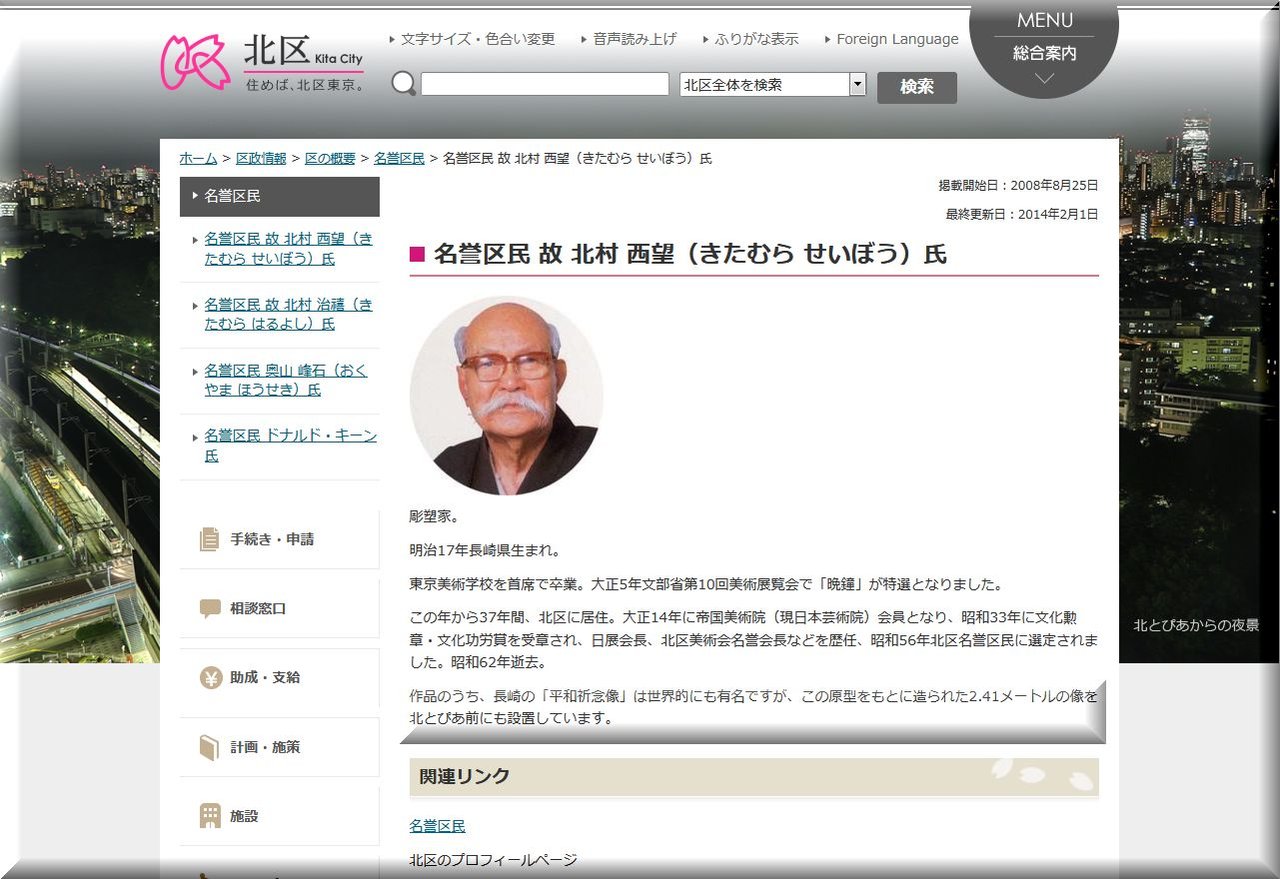The image size is (1280, 879).
Task: Click the 関連リンク section heading
Action: coord(754,777)
